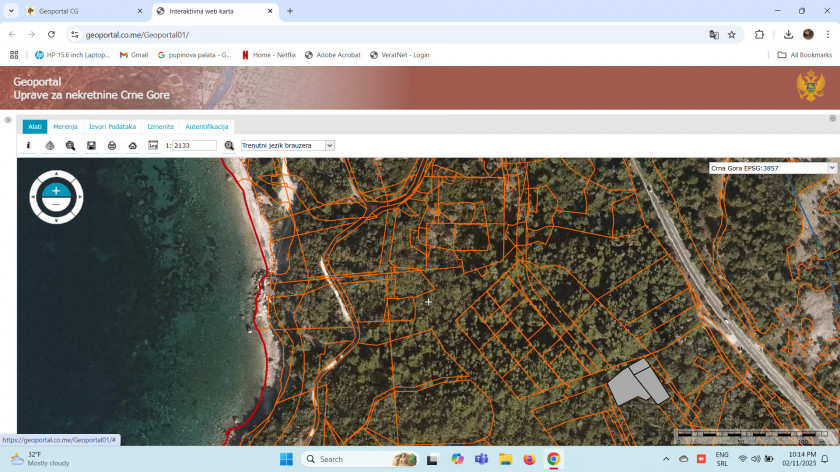The image size is (840, 472).
Task: Click the map scale input field
Action: 194,145
